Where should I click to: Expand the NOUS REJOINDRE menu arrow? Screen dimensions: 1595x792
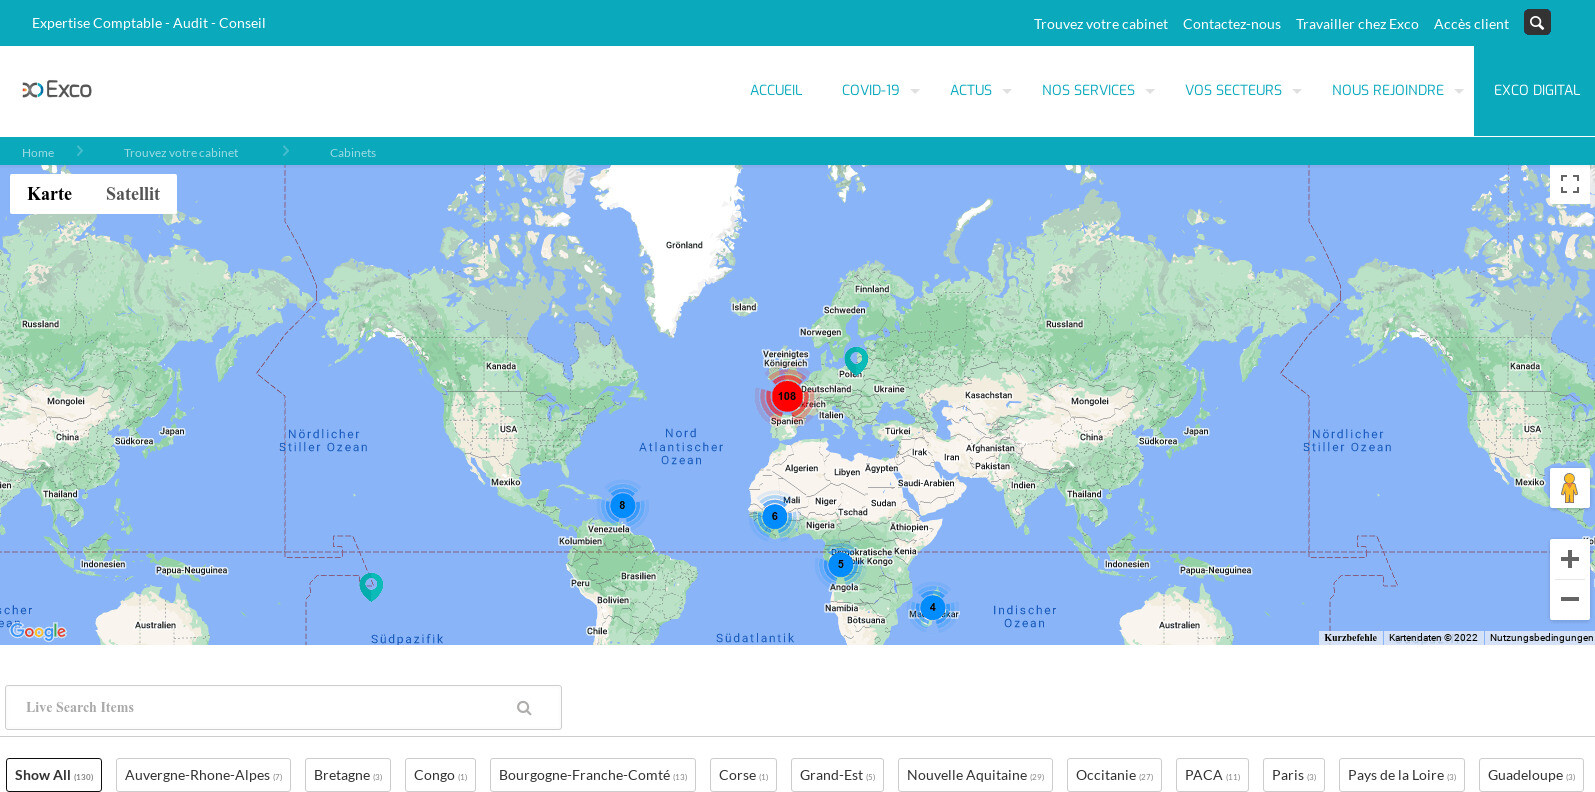[x=1459, y=91]
